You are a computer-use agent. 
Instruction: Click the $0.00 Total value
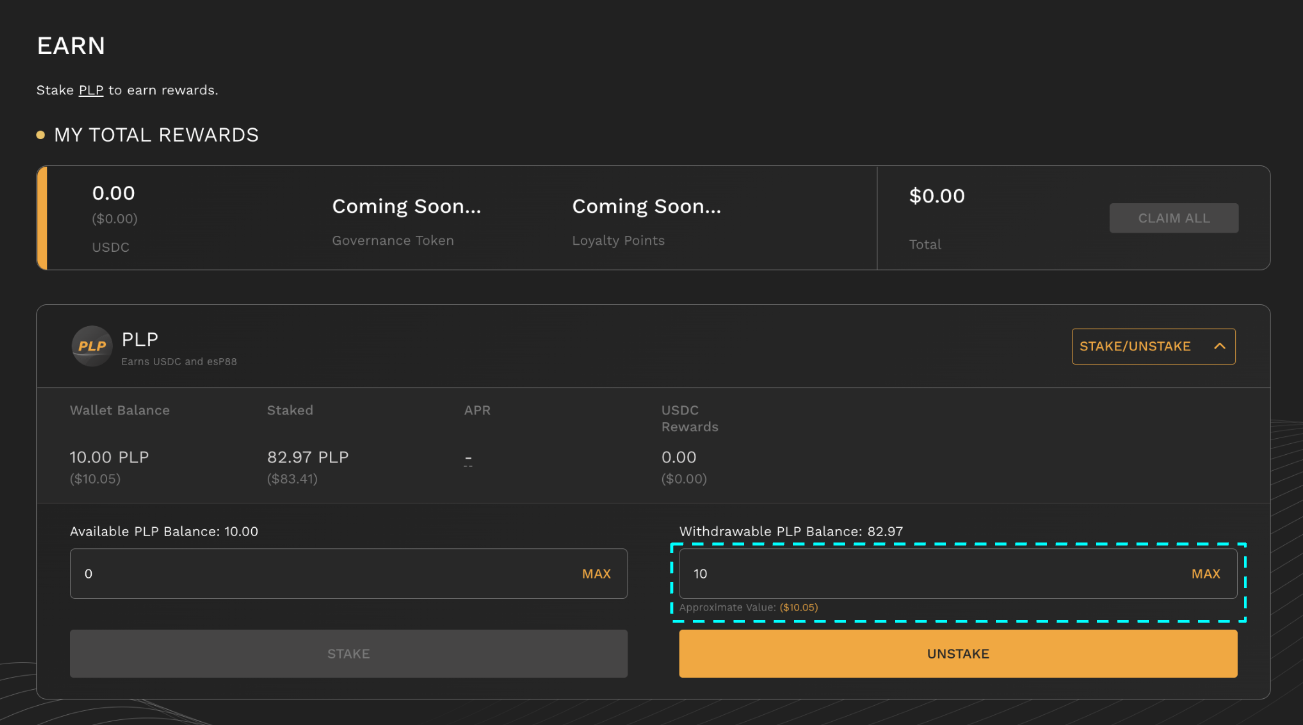point(937,196)
